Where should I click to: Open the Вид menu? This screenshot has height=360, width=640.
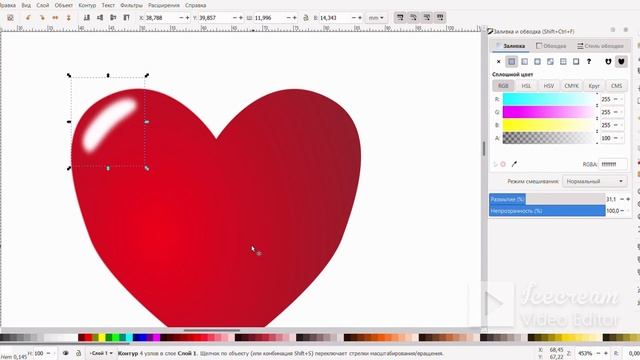point(26,5)
